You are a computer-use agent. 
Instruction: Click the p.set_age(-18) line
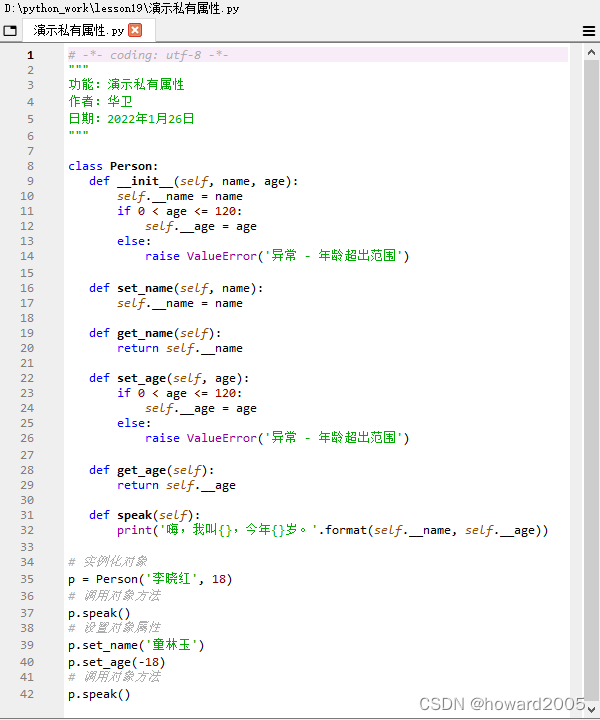(117, 662)
